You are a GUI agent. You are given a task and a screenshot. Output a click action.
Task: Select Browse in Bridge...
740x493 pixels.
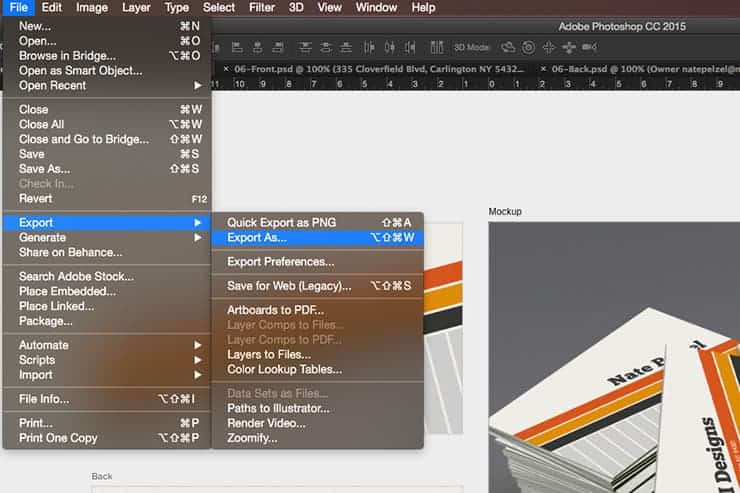[x=107, y=56]
